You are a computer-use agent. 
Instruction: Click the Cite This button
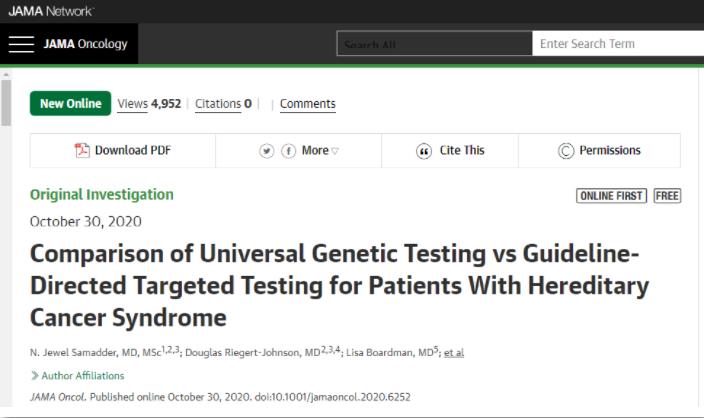pos(450,150)
